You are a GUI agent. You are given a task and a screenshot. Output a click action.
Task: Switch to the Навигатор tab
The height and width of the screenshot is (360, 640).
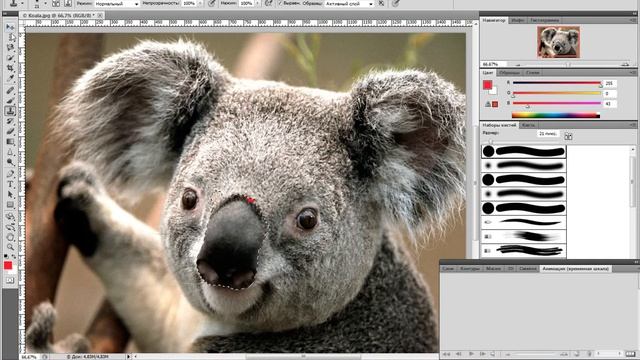pyautogui.click(x=493, y=20)
